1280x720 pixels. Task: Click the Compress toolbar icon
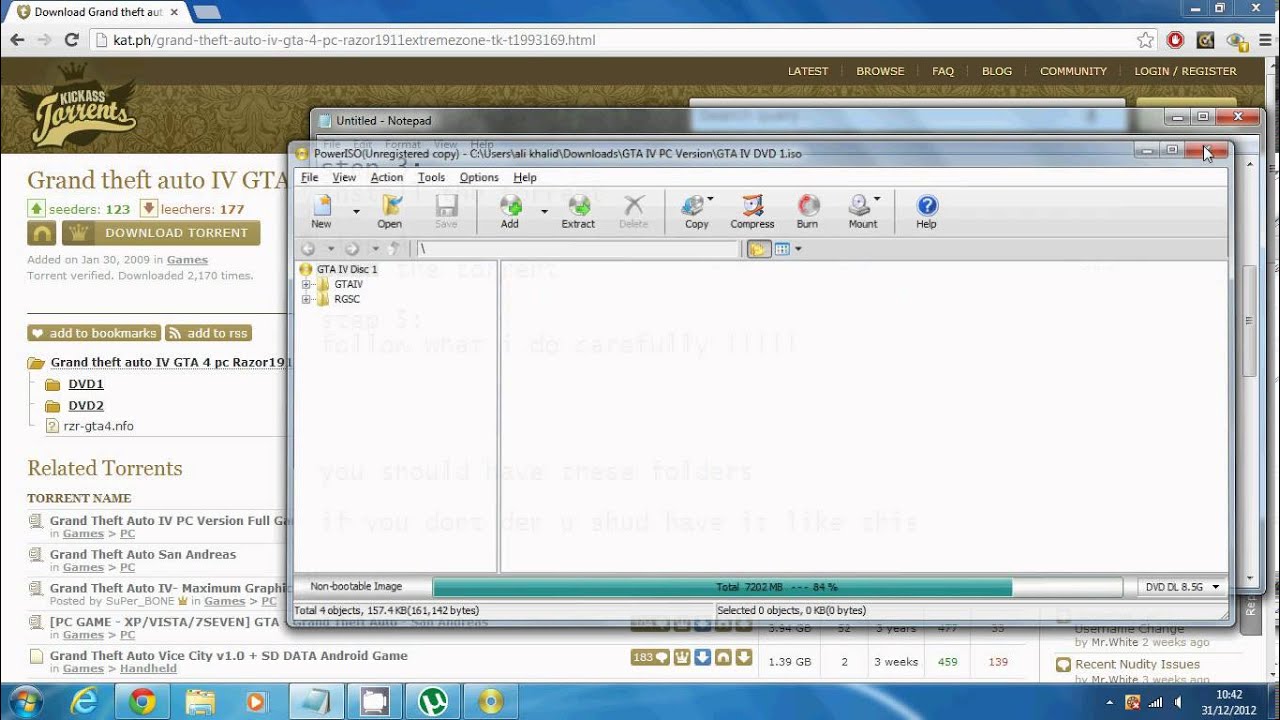coord(752,211)
